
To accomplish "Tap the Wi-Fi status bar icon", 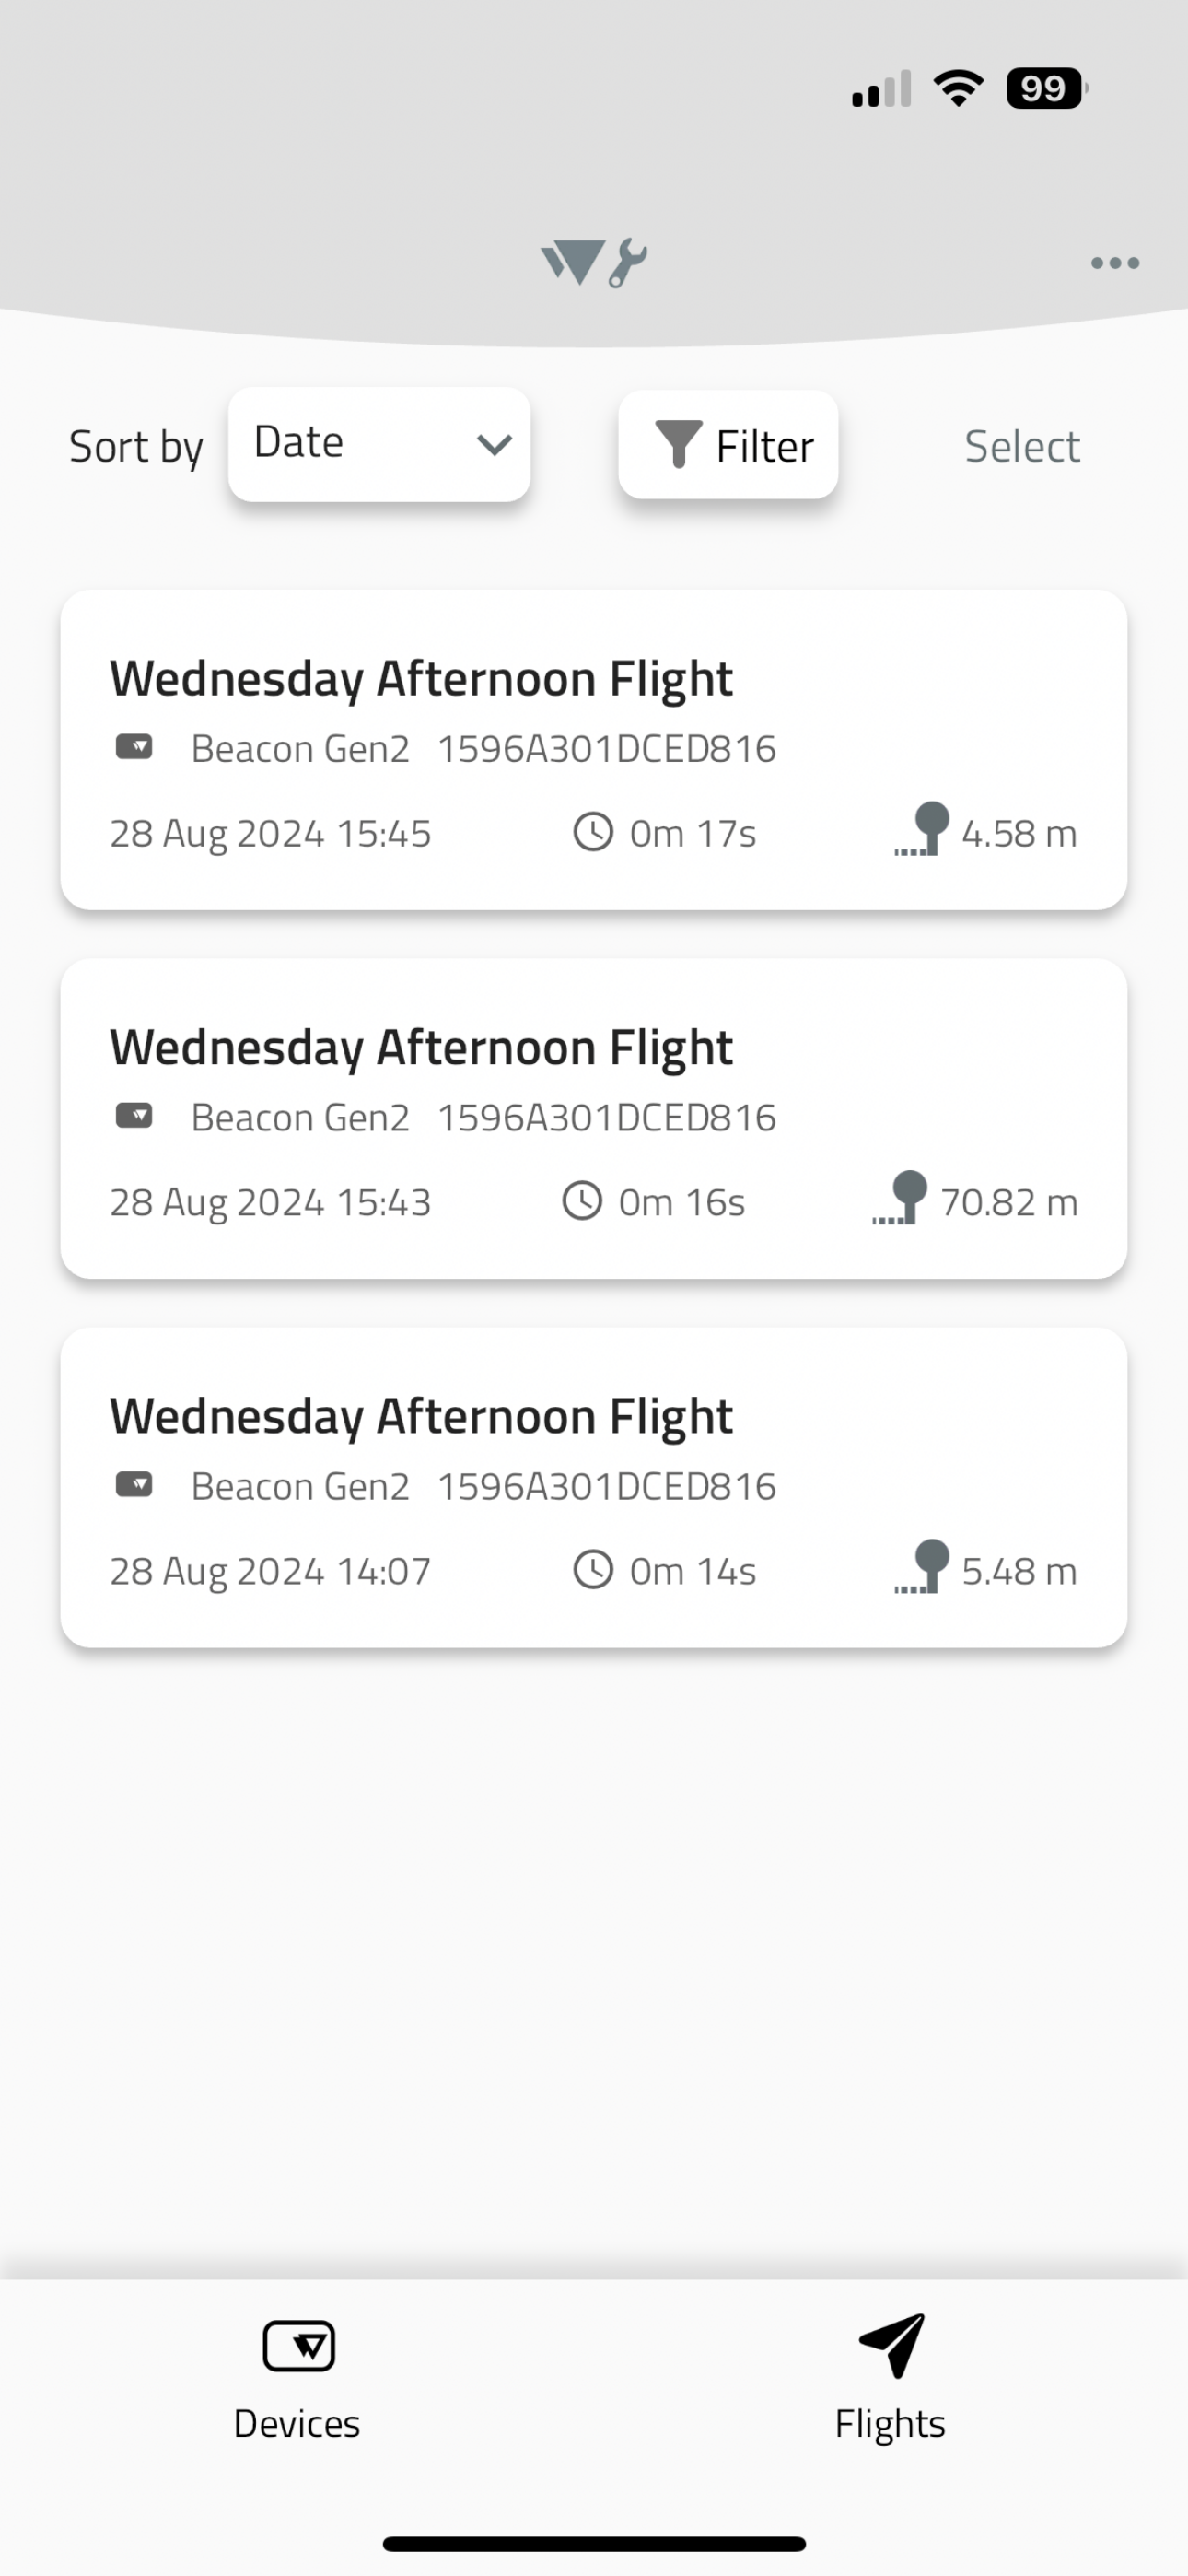I will (958, 88).
